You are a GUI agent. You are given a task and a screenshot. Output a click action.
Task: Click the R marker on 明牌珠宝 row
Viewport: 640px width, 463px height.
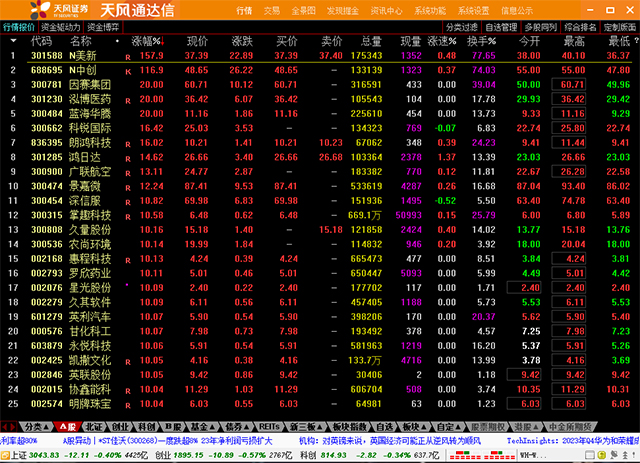pos(128,406)
